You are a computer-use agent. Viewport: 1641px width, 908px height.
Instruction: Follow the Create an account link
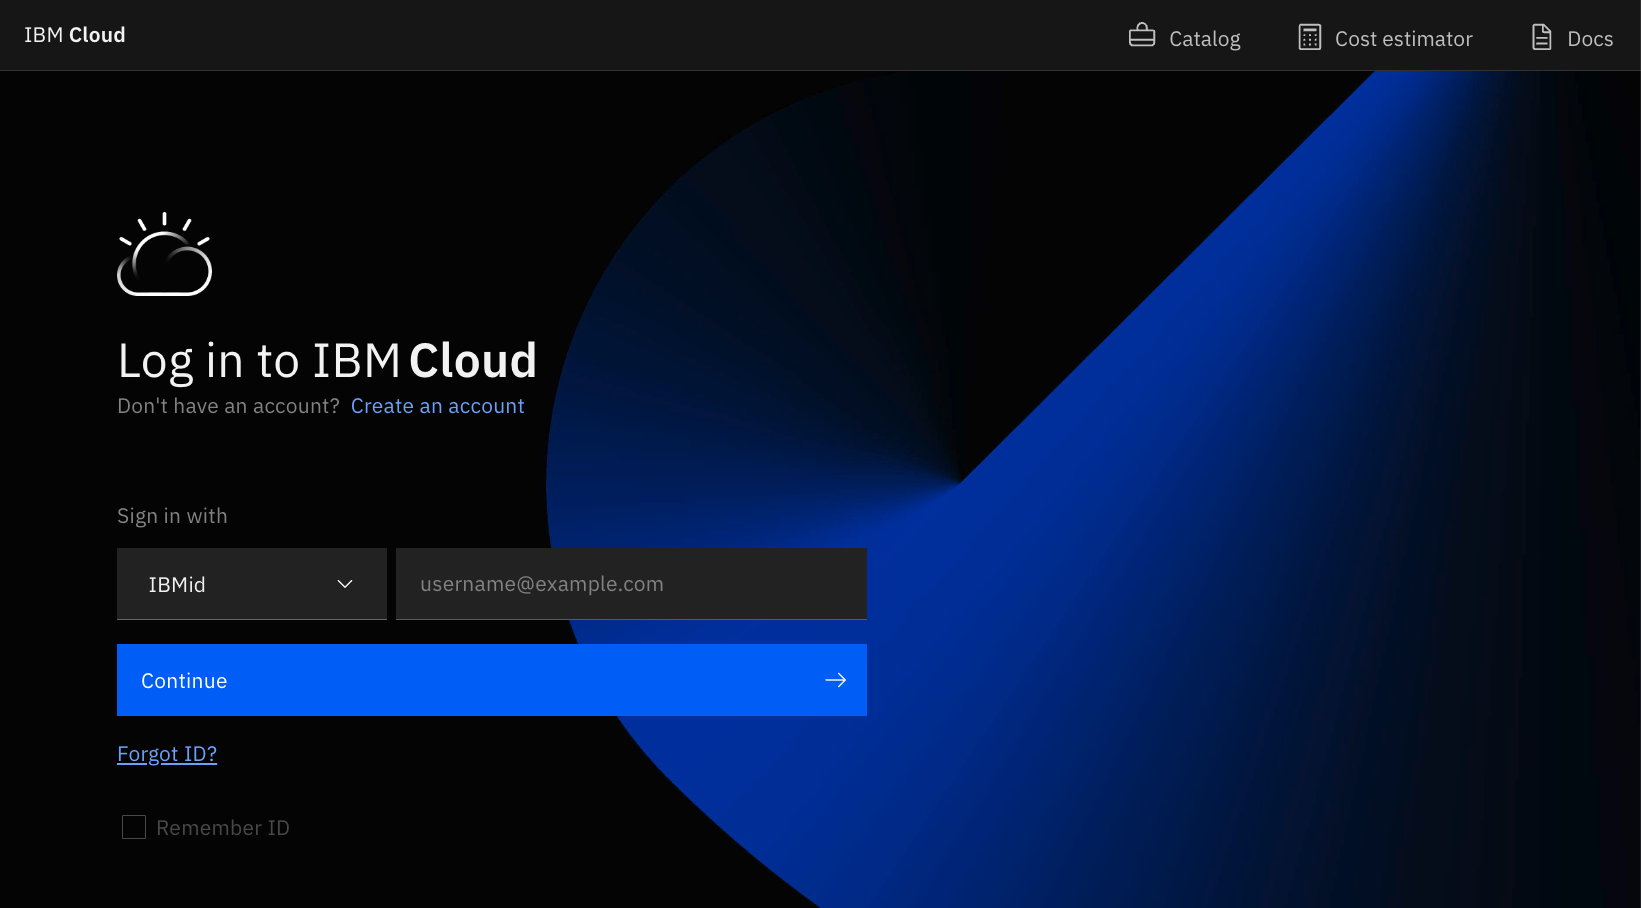tap(437, 406)
